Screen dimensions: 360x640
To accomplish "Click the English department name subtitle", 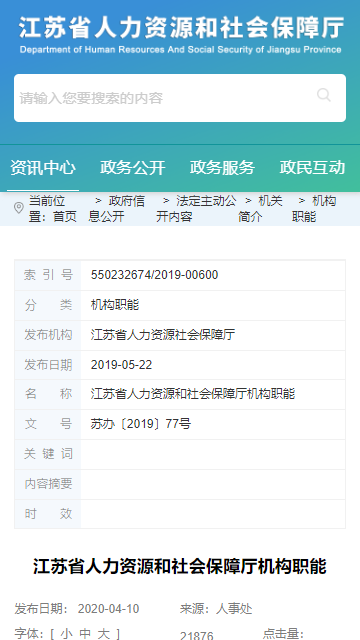I will 180,50.
